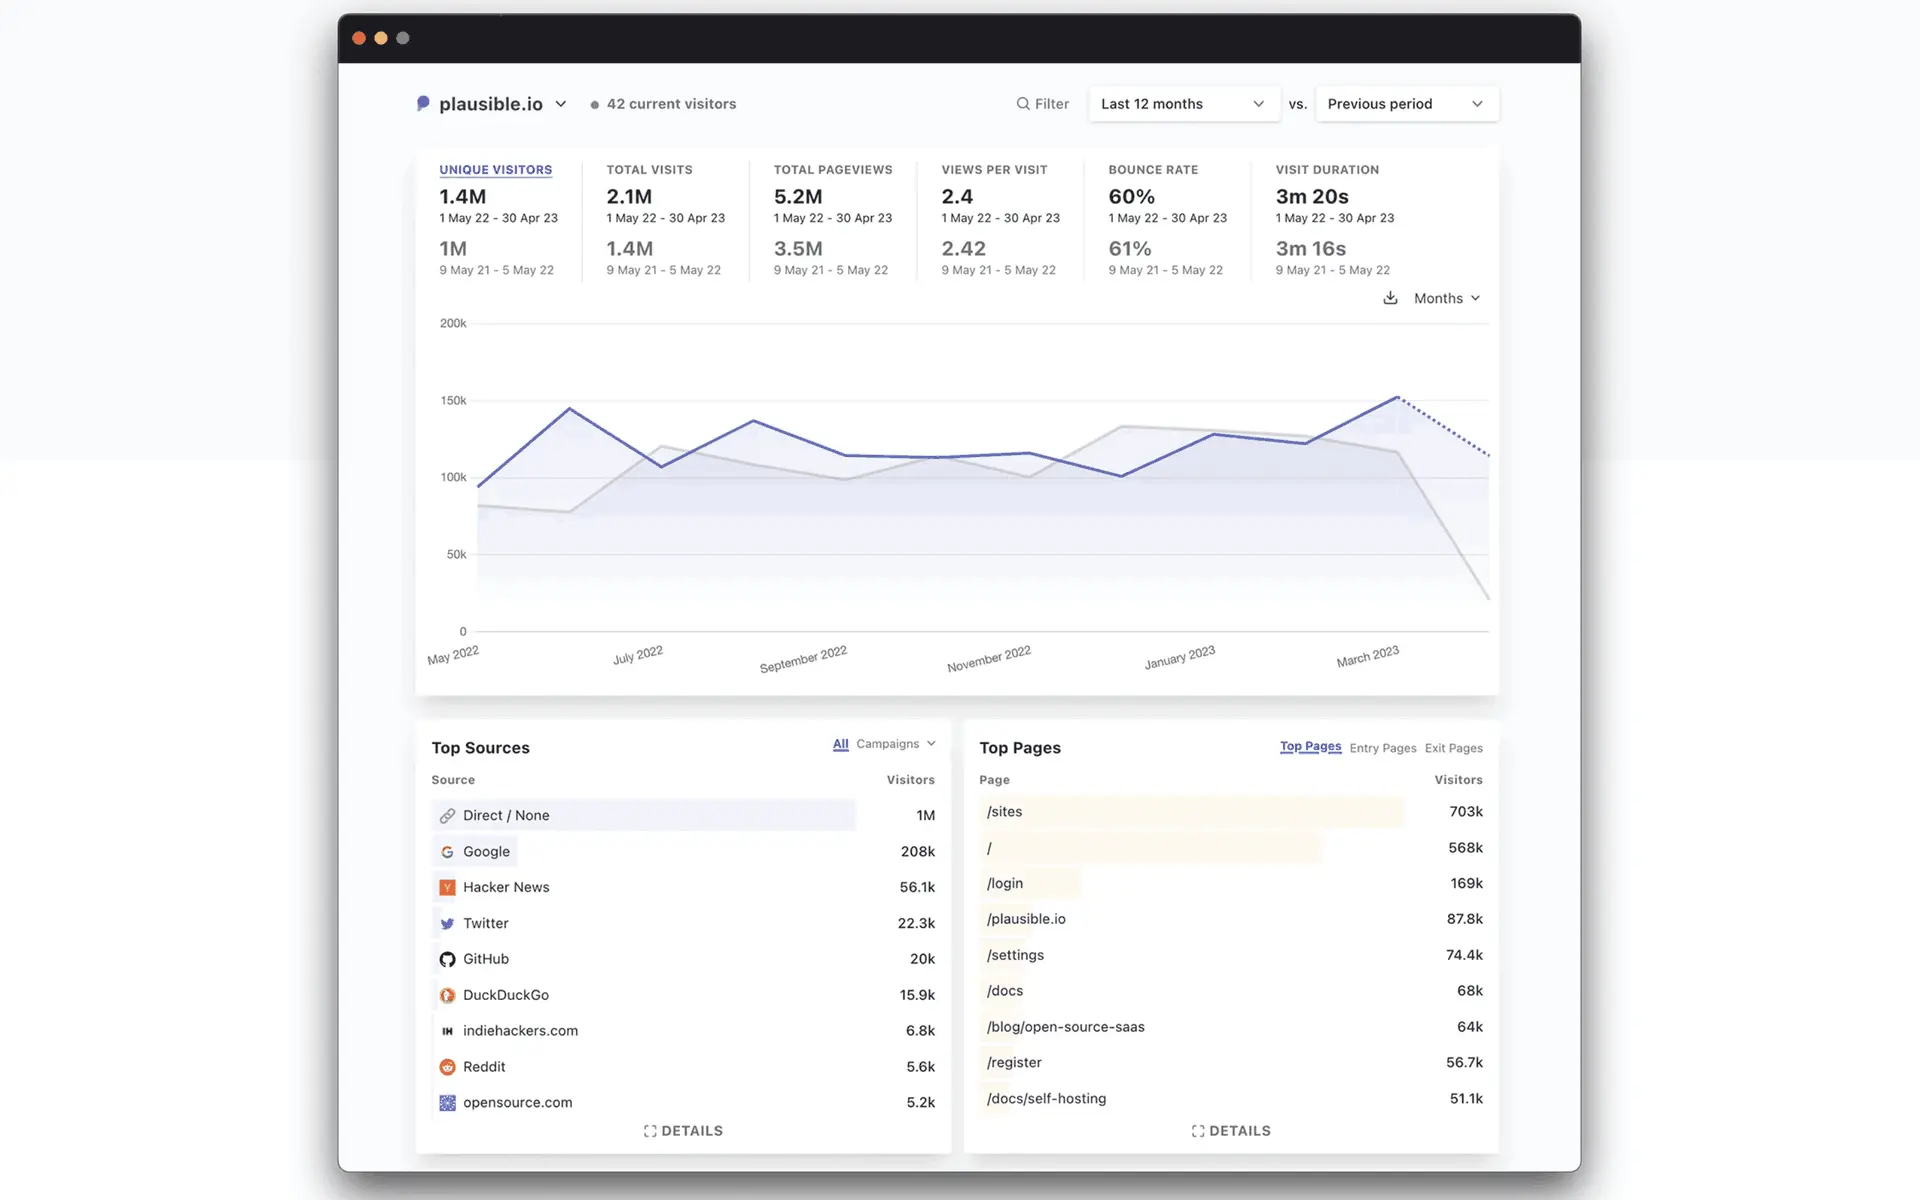Open DETAILS under Top Sources
The width and height of the screenshot is (1920, 1200).
683,1131
